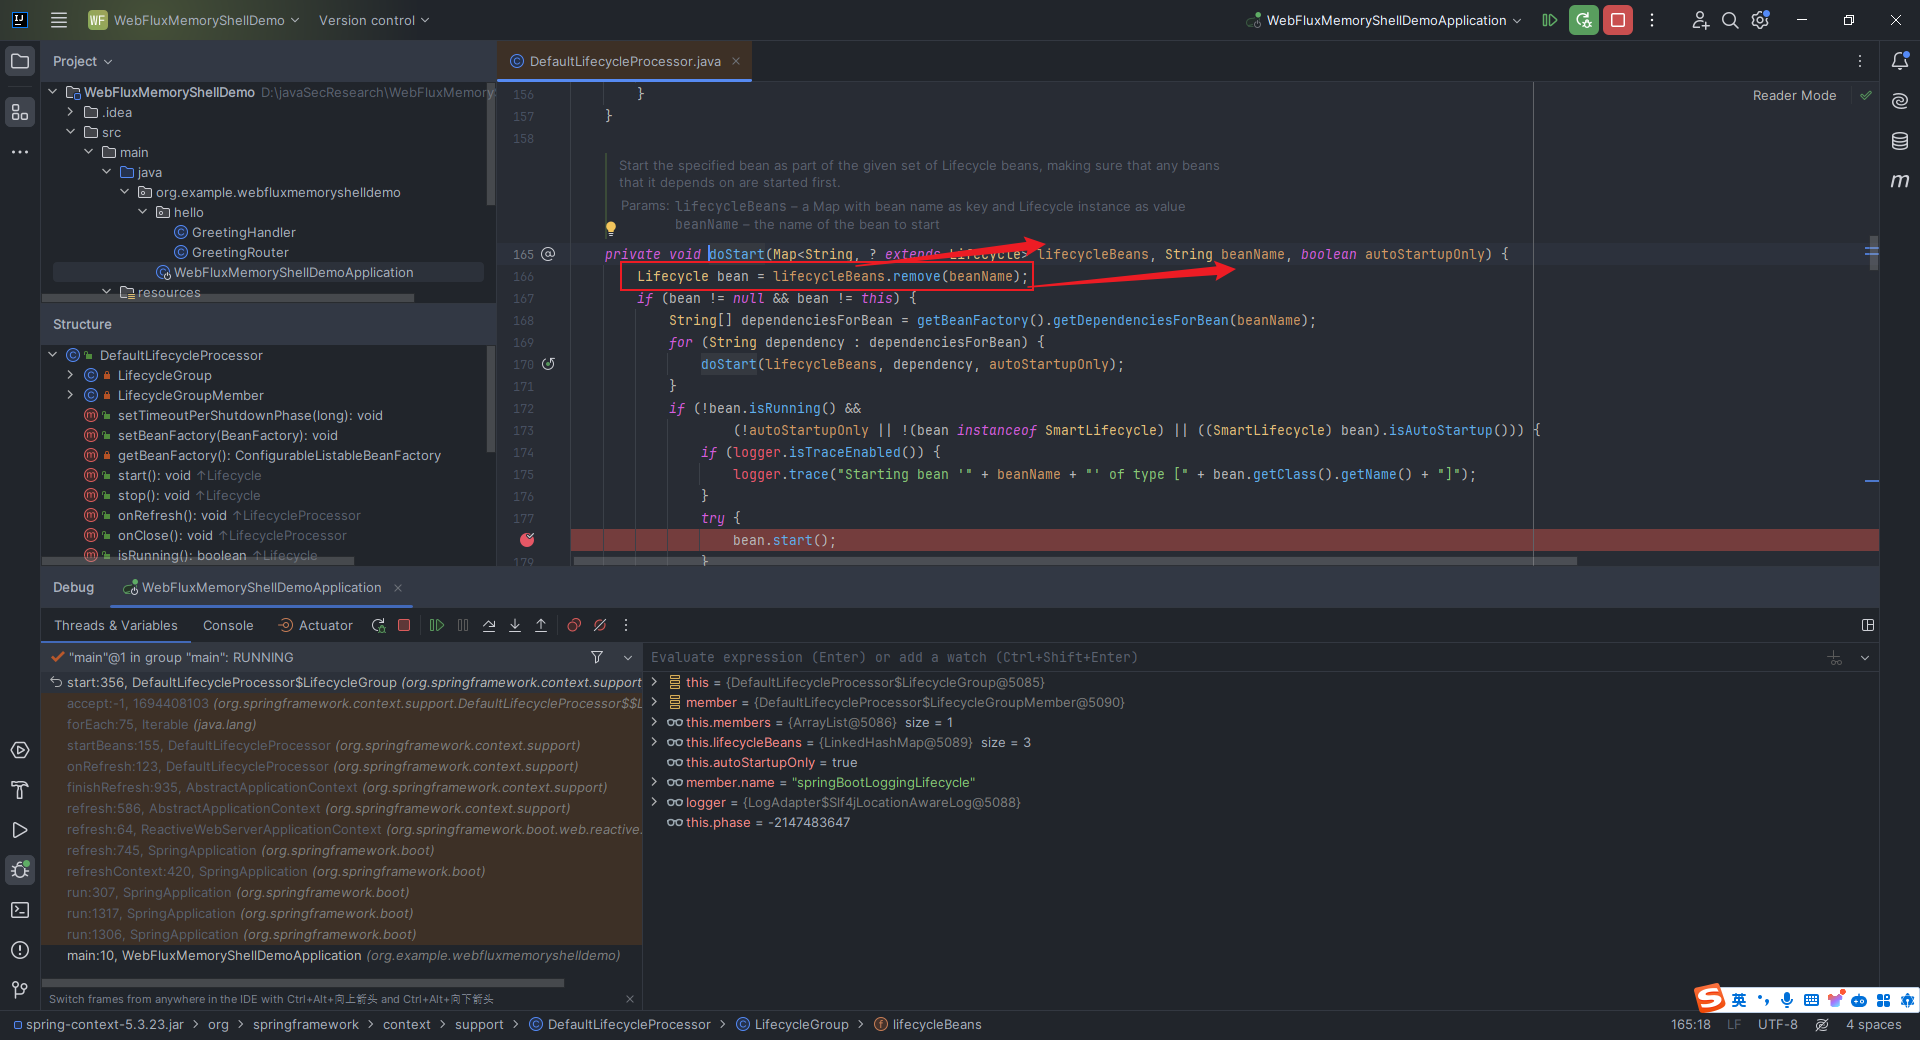Stop the running application in top toolbar
This screenshot has width=1920, height=1040.
[x=1618, y=20]
